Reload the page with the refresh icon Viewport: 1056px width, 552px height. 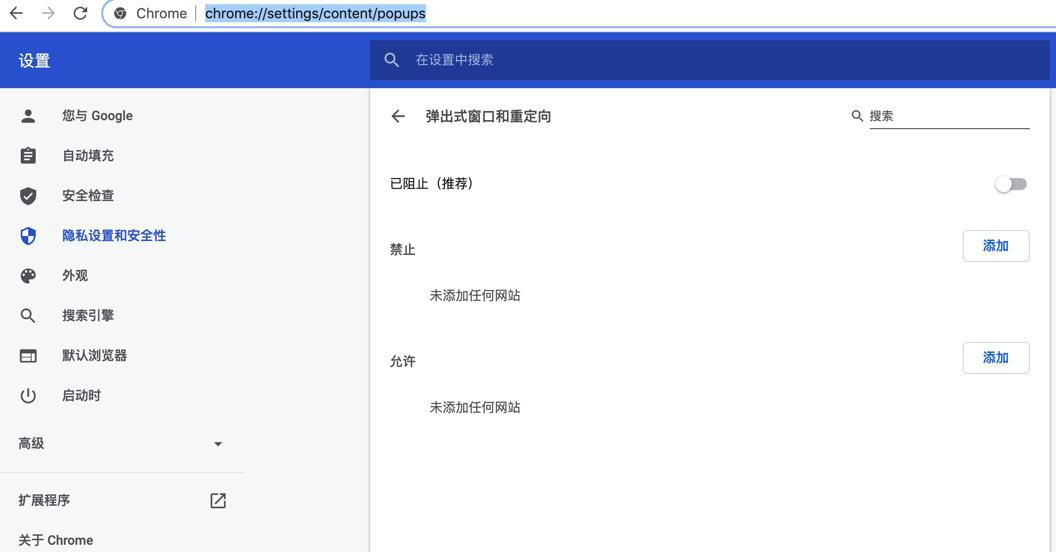pyautogui.click(x=80, y=13)
